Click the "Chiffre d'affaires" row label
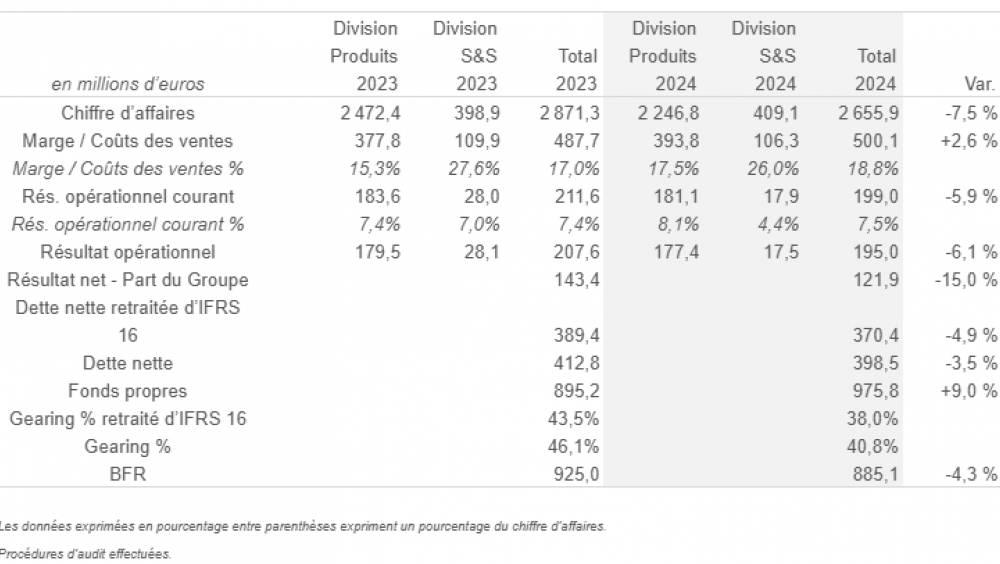Screen dimensions: 1000x564 (128, 113)
